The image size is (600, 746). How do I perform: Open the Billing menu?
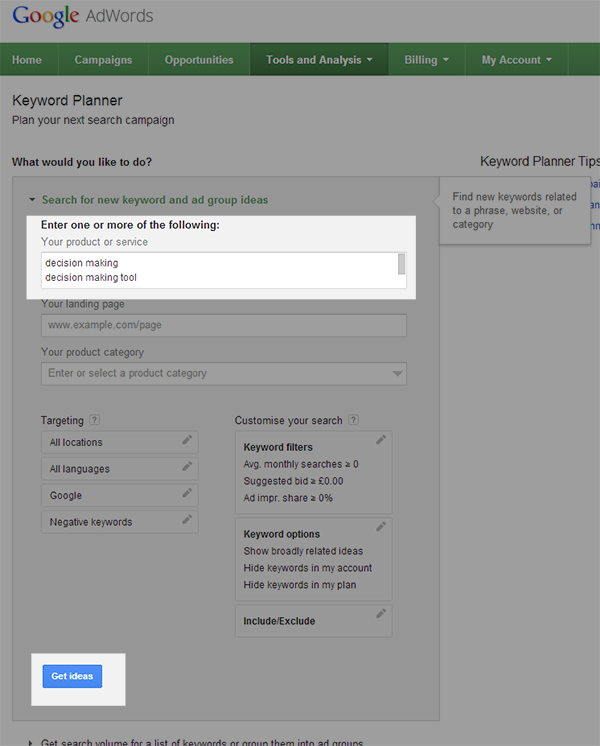coord(426,60)
